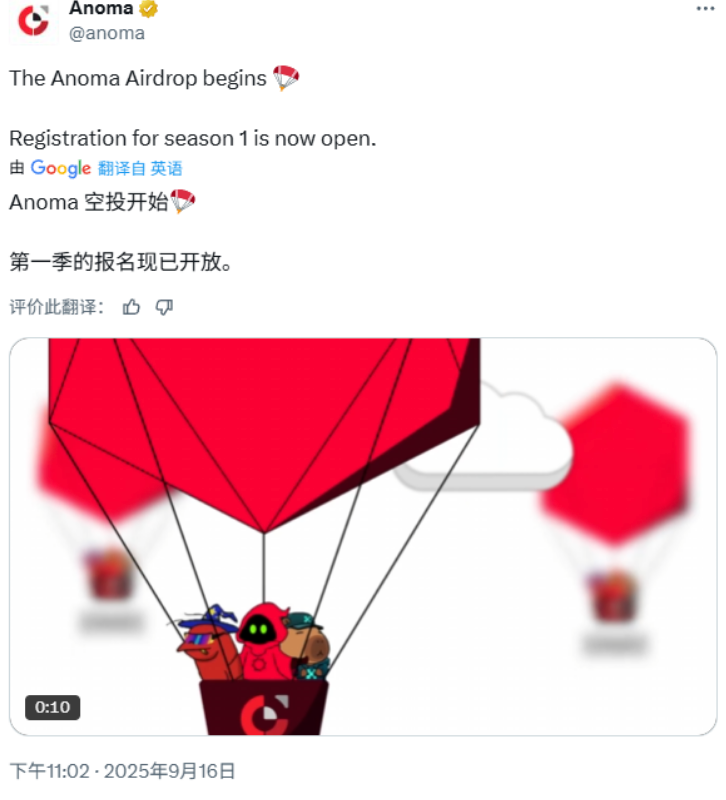Open the post timestamp 下午11:02
Screen dimensions: 726x800
coord(50,771)
